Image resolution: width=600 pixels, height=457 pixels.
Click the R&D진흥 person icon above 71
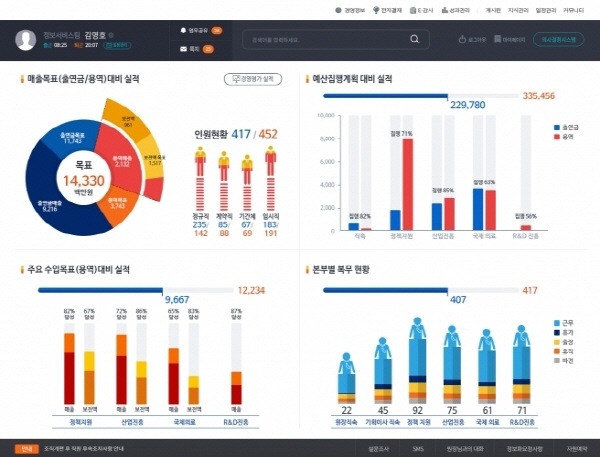[x=522, y=336]
